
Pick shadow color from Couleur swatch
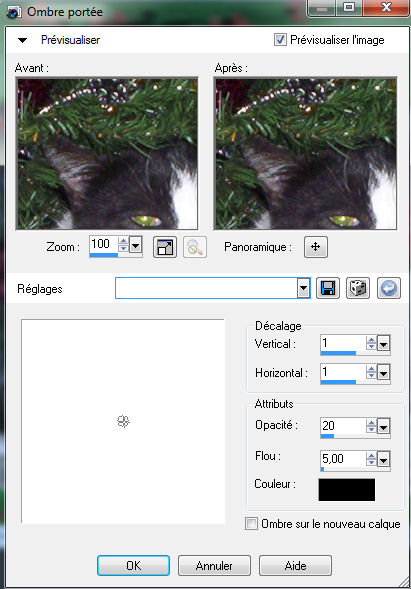pyautogui.click(x=347, y=489)
